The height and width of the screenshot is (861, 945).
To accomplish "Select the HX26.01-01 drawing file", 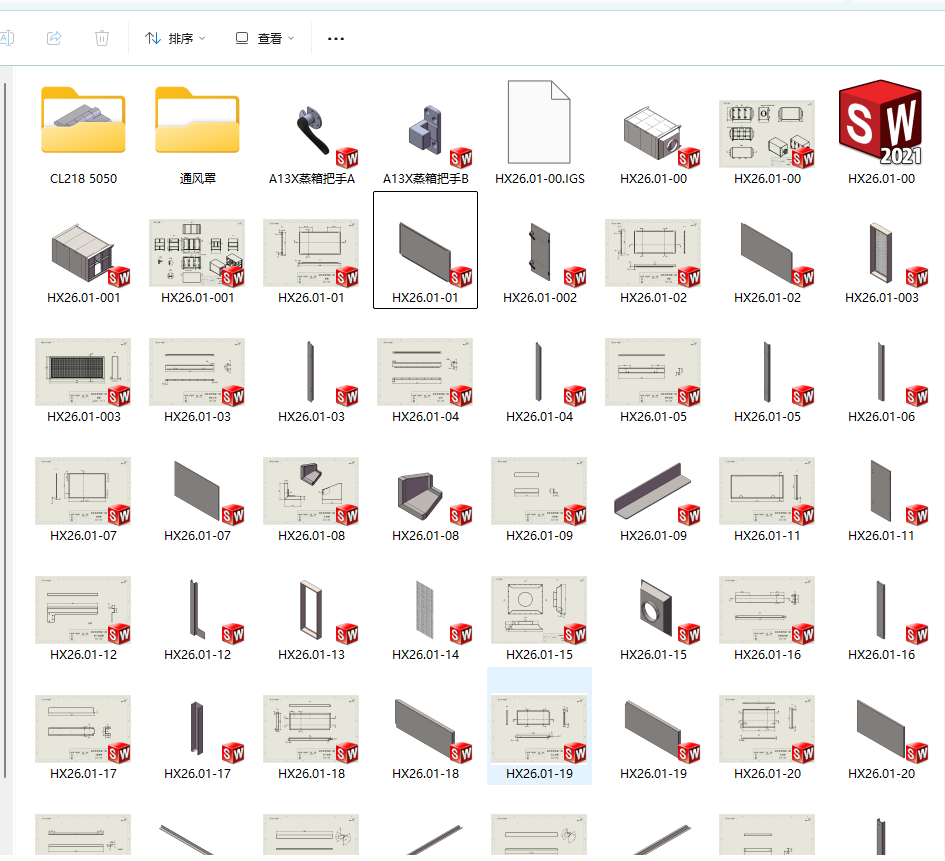I will tap(312, 252).
